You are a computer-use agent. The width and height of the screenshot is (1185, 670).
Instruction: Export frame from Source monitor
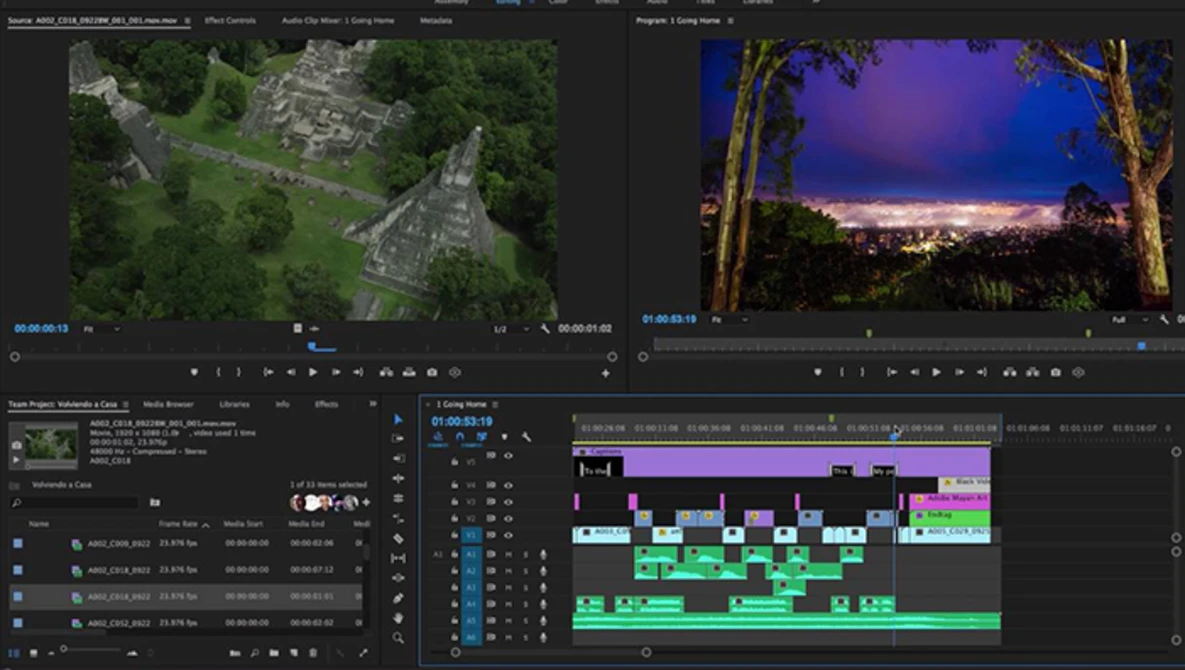pyautogui.click(x=432, y=372)
